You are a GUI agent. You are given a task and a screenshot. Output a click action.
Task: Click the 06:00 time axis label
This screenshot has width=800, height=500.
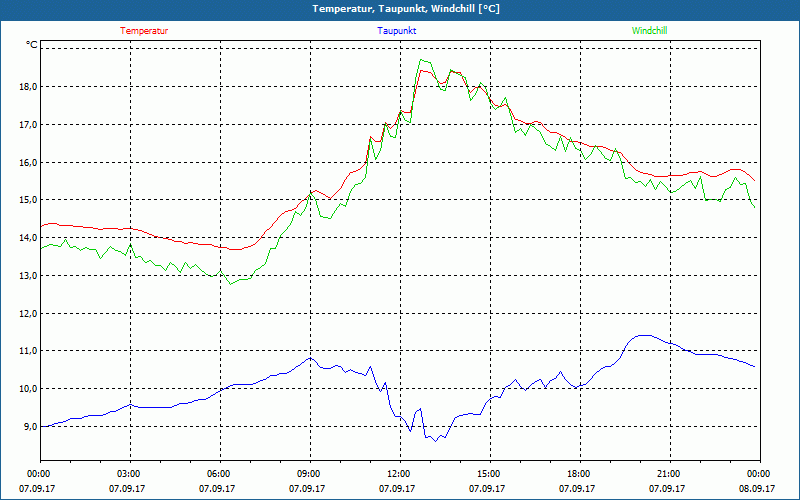(x=220, y=474)
